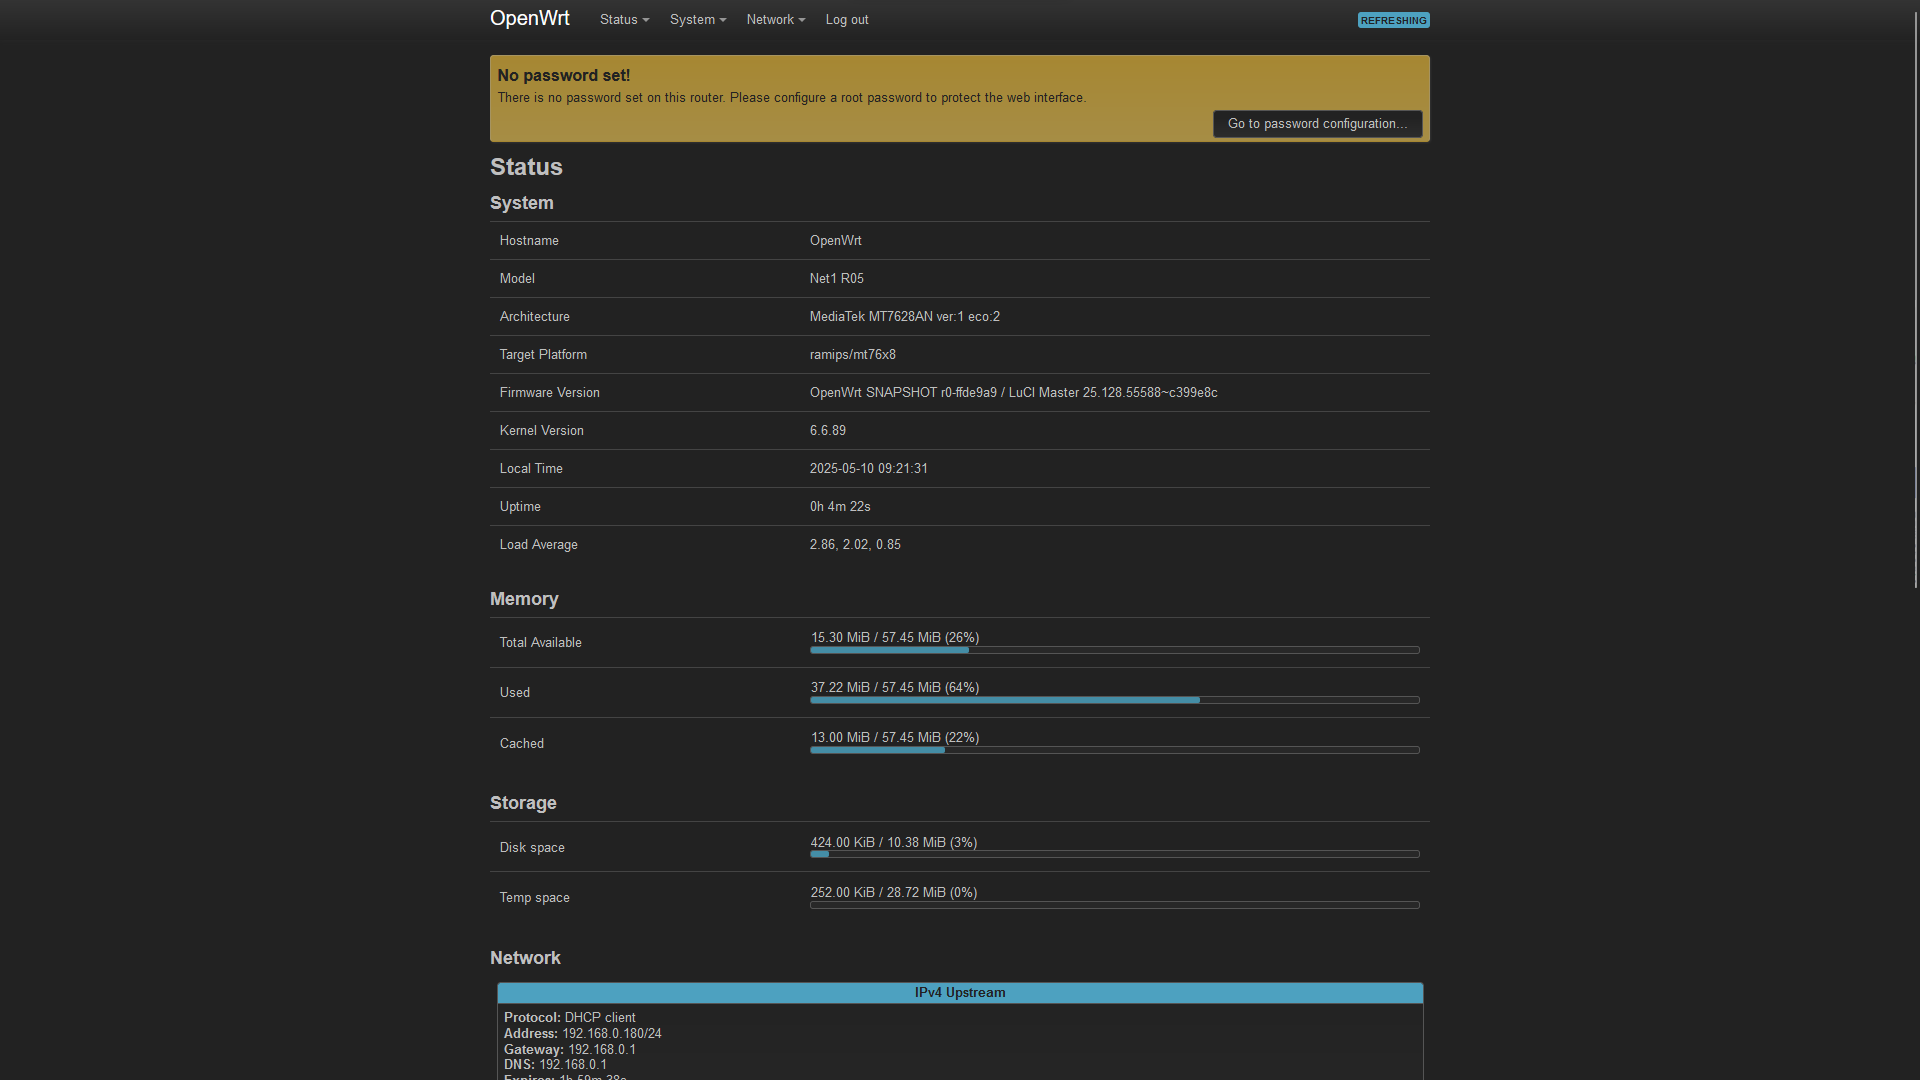The width and height of the screenshot is (1920, 1080).
Task: Click the 424.00 KiB / 10.38 MiB (3%) text
Action: pyautogui.click(x=894, y=843)
